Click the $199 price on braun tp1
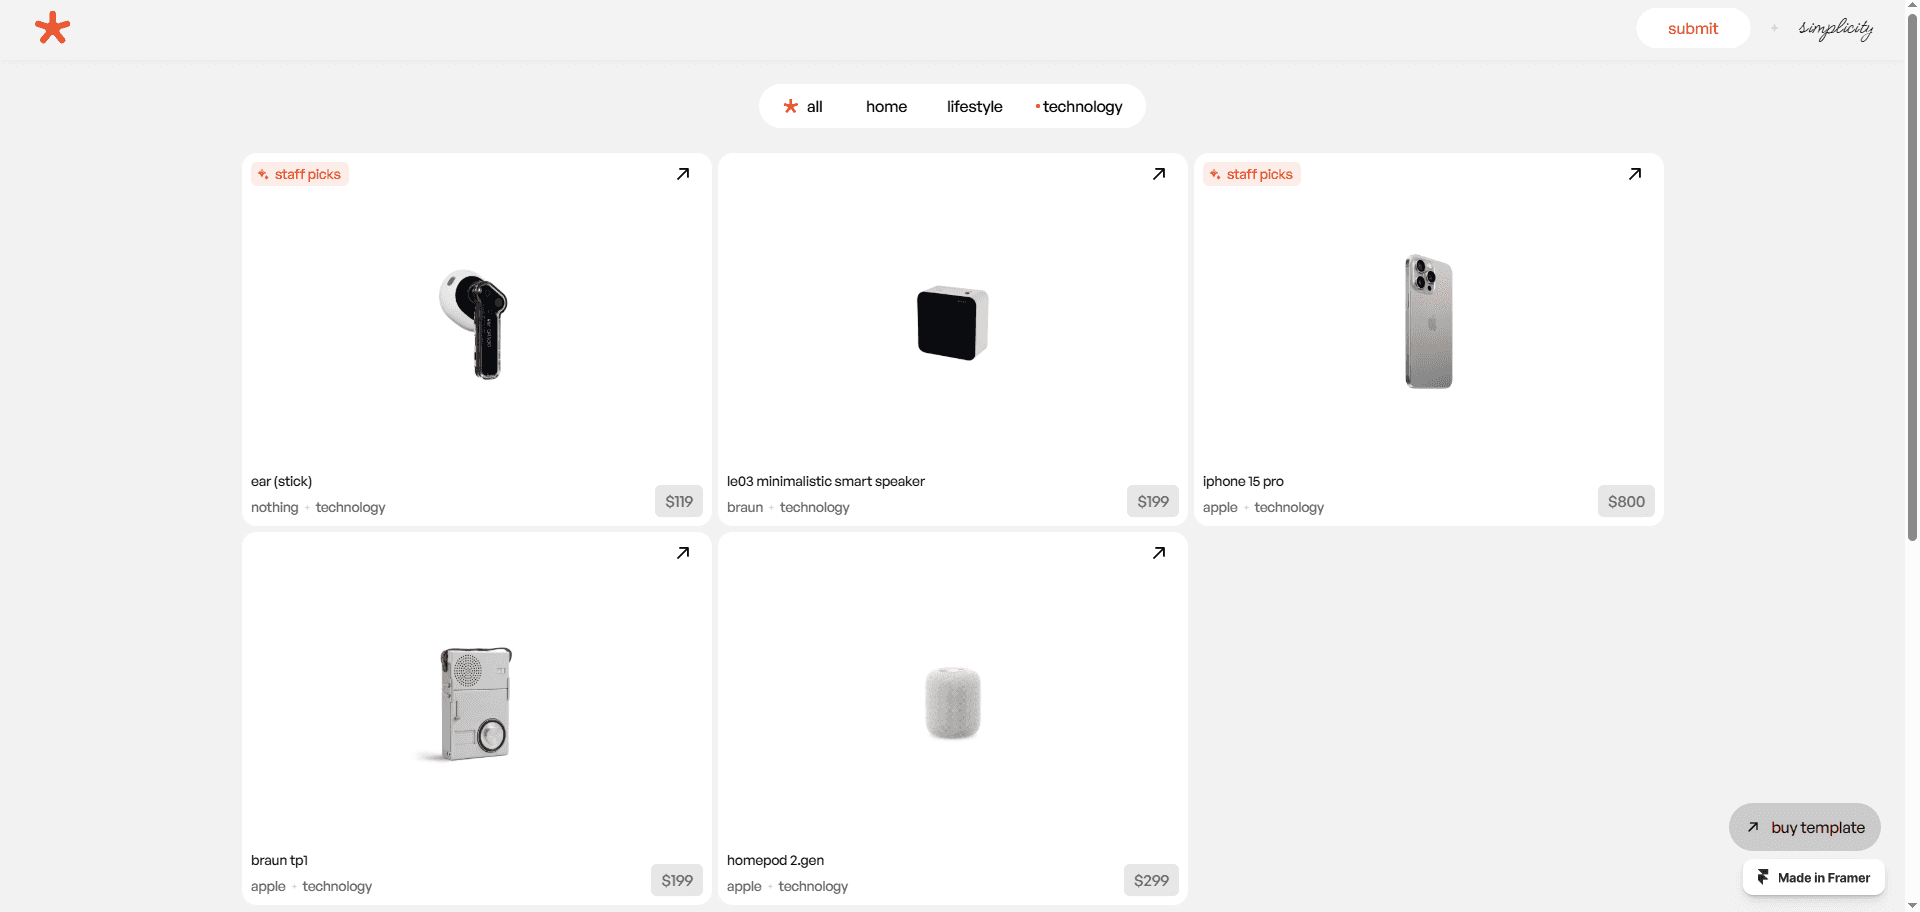1920x912 pixels. tap(677, 880)
